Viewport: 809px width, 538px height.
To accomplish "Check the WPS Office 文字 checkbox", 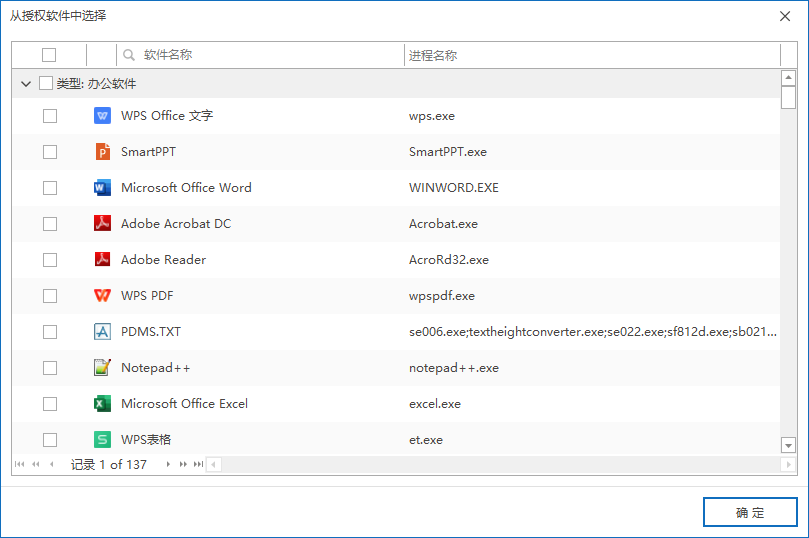I will (50, 116).
